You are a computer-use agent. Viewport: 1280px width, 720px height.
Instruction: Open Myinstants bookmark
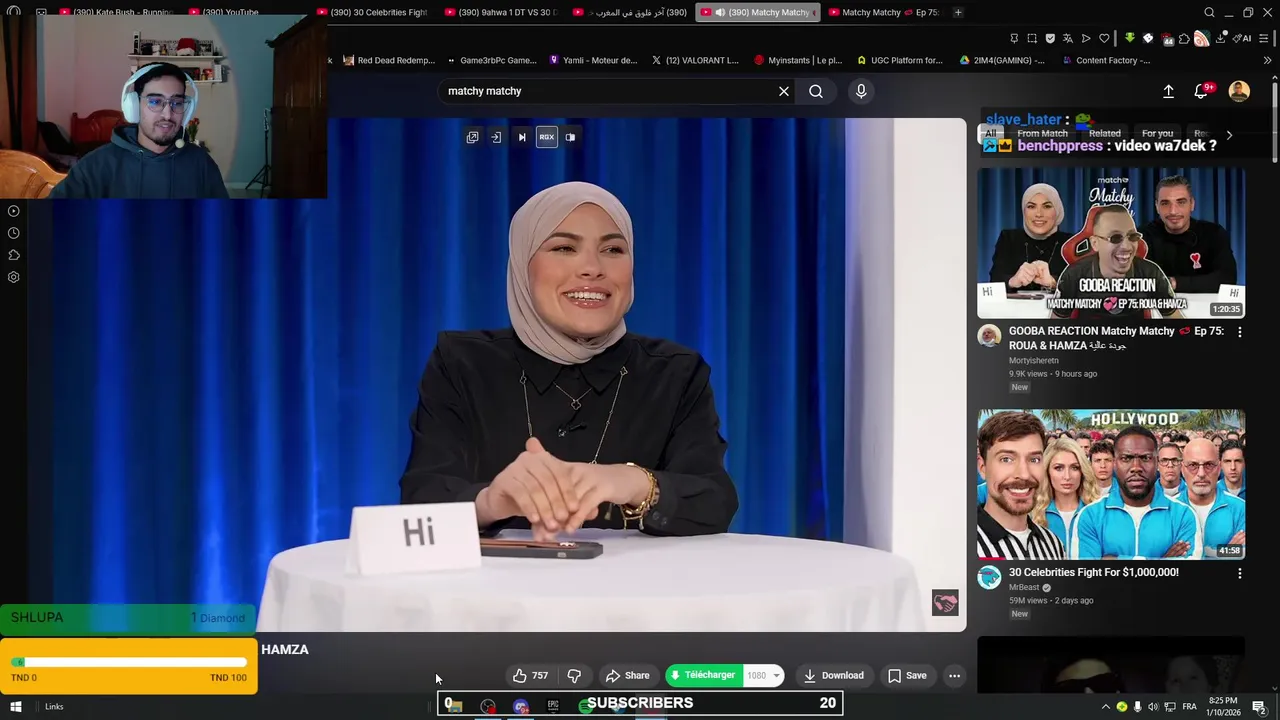tap(798, 60)
